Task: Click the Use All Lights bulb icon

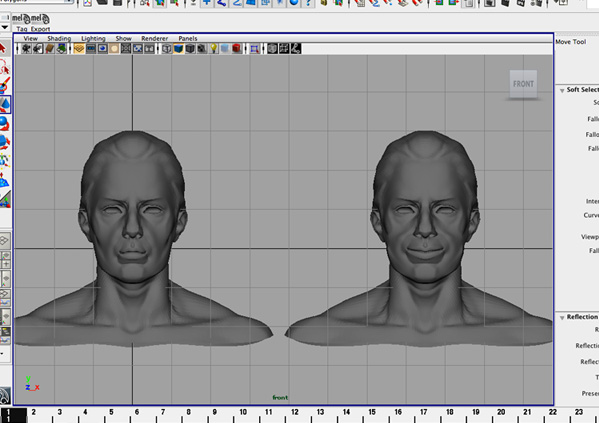Action: pos(214,49)
